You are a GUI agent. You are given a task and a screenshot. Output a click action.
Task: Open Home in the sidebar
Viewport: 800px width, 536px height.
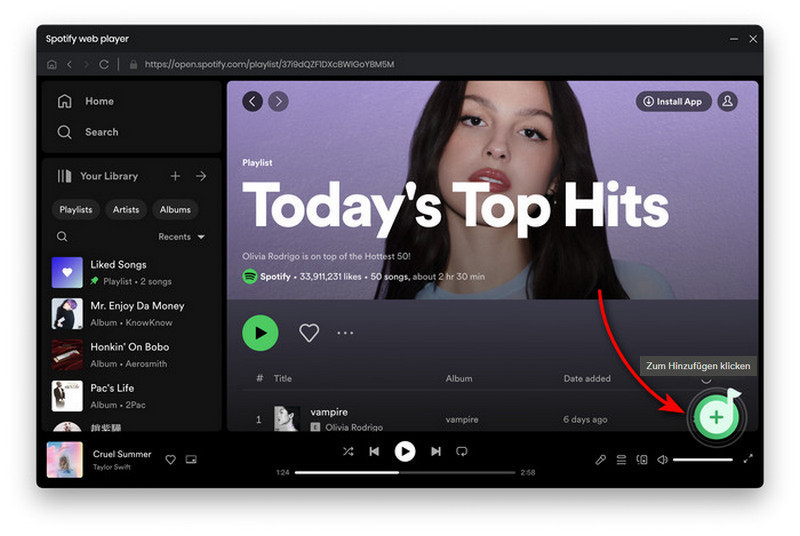pos(86,101)
